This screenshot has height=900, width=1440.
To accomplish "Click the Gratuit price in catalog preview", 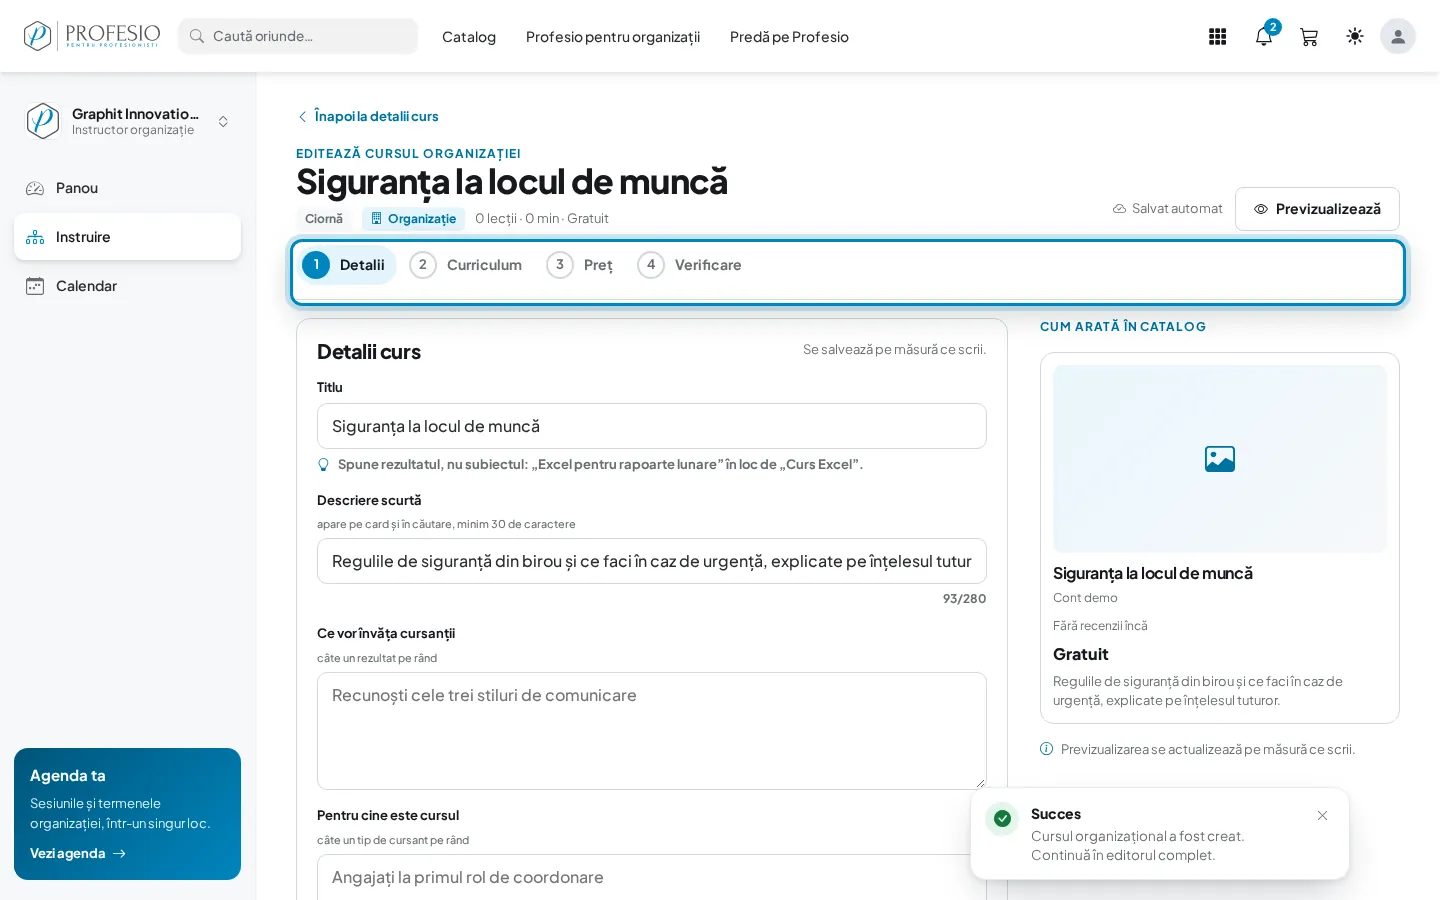I will tap(1081, 654).
